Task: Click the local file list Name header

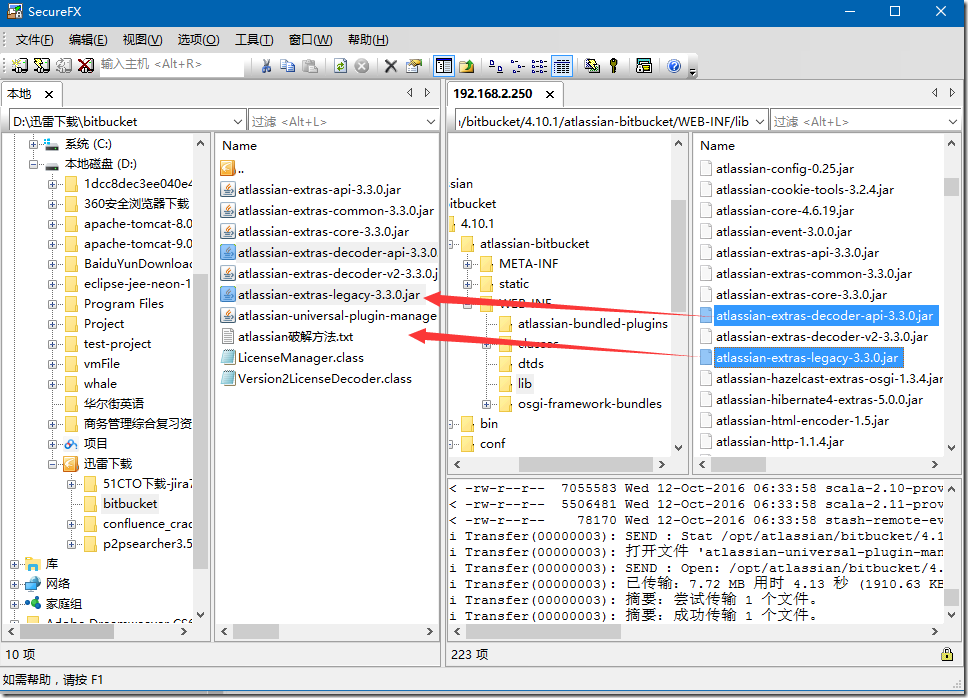Action: click(240, 146)
